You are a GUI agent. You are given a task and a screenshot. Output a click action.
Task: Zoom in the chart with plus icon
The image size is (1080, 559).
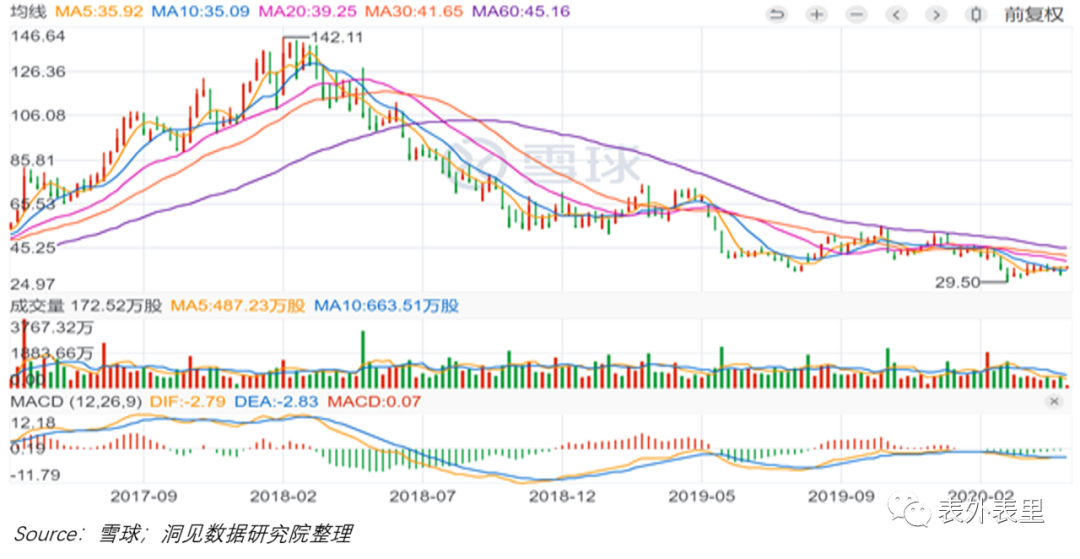point(817,14)
